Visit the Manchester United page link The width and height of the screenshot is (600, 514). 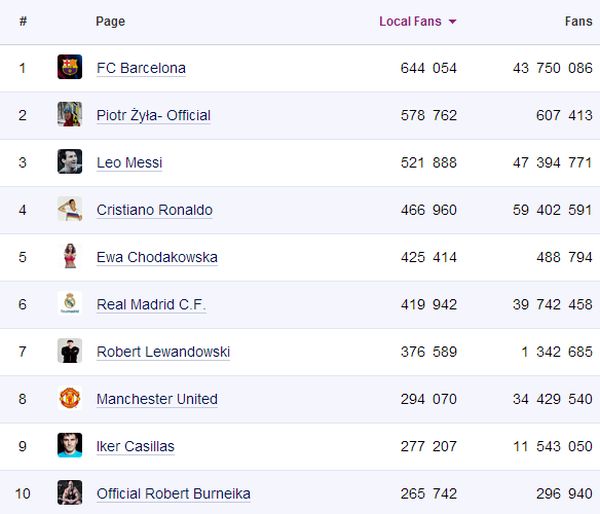click(x=157, y=399)
